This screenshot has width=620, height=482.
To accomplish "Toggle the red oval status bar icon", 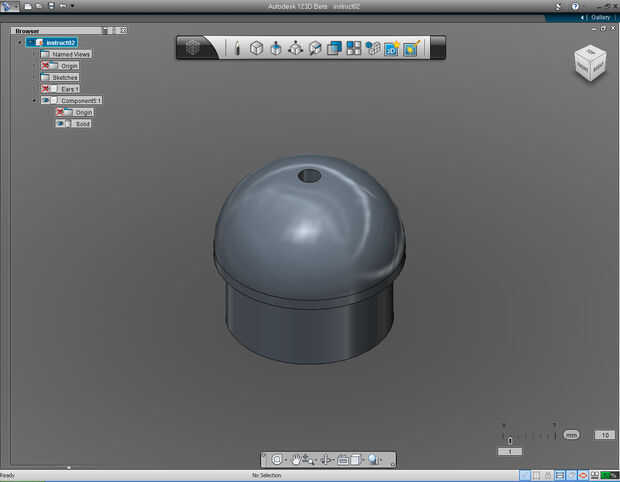I will [583, 475].
